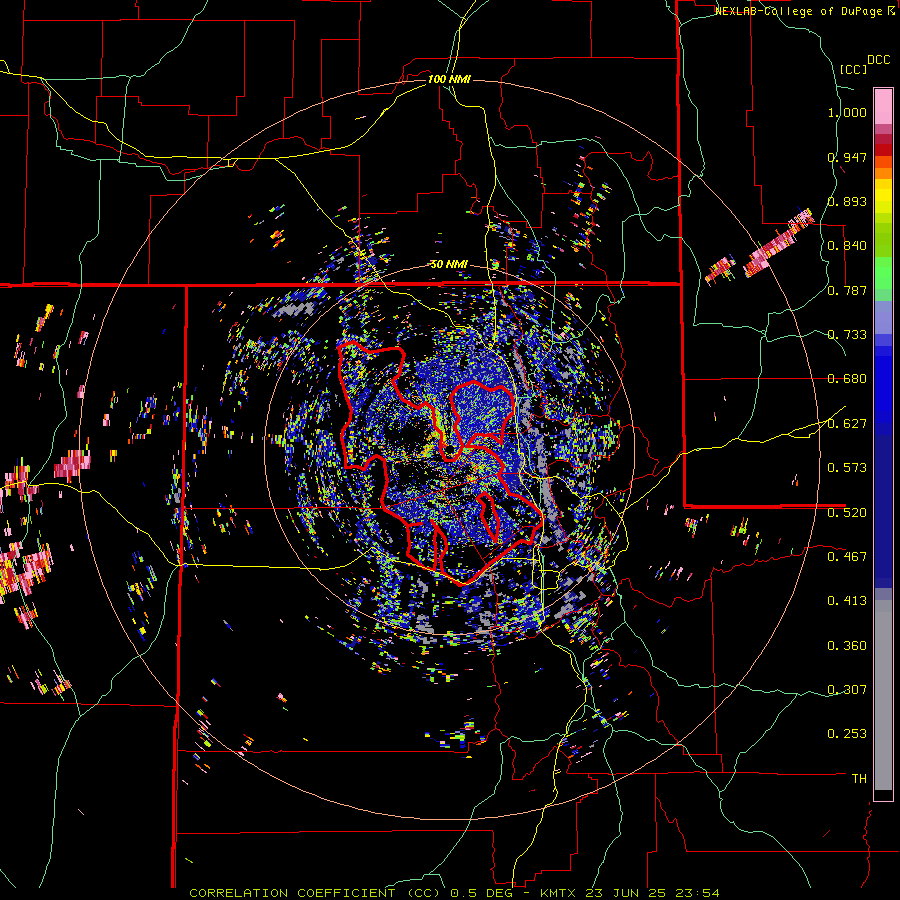Click the 23:54 timestamp in caption
This screenshot has width=900, height=900.
click(x=699, y=893)
